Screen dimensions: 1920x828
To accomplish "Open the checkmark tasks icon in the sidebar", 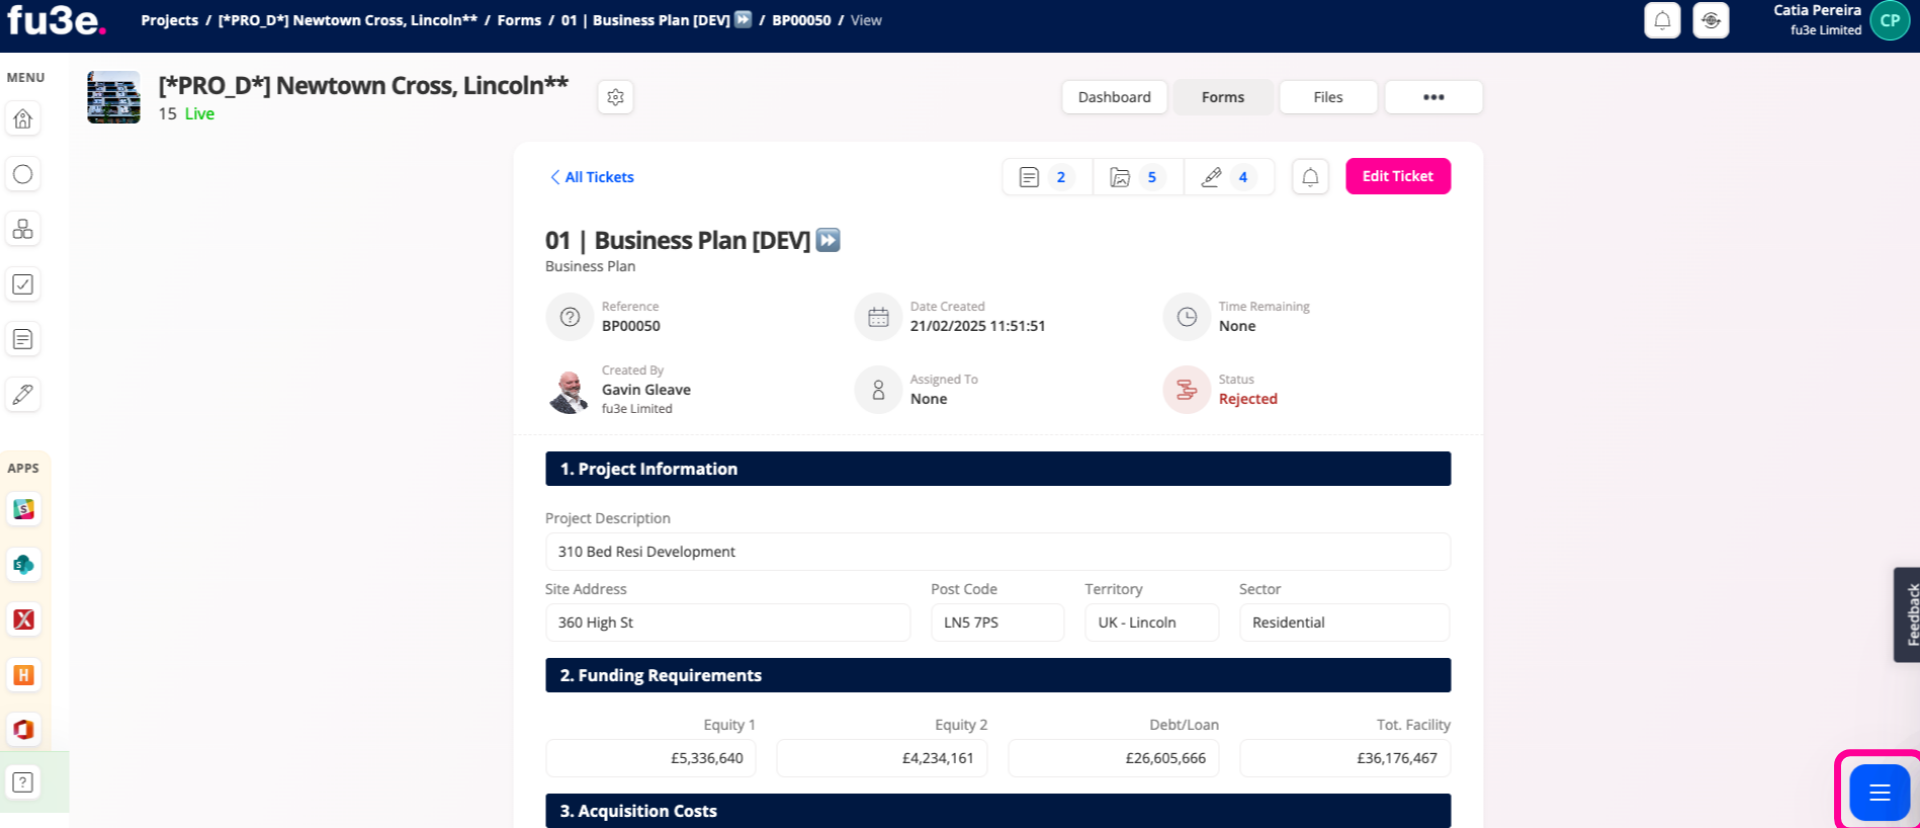I will (23, 284).
